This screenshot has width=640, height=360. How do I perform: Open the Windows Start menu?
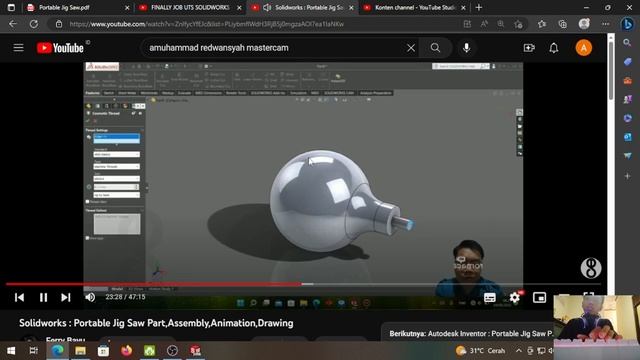click(x=11, y=351)
